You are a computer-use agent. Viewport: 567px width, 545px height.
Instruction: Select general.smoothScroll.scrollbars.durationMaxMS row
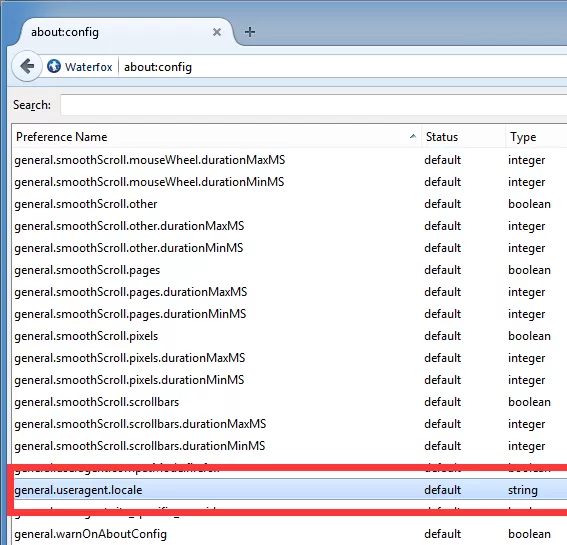pyautogui.click(x=290, y=424)
